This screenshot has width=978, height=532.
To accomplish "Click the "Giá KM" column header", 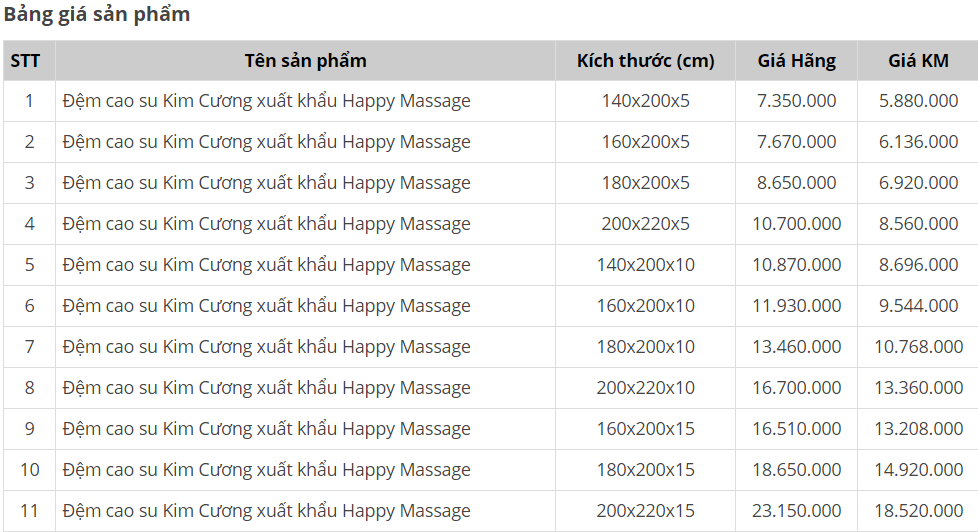I will click(x=918, y=61).
